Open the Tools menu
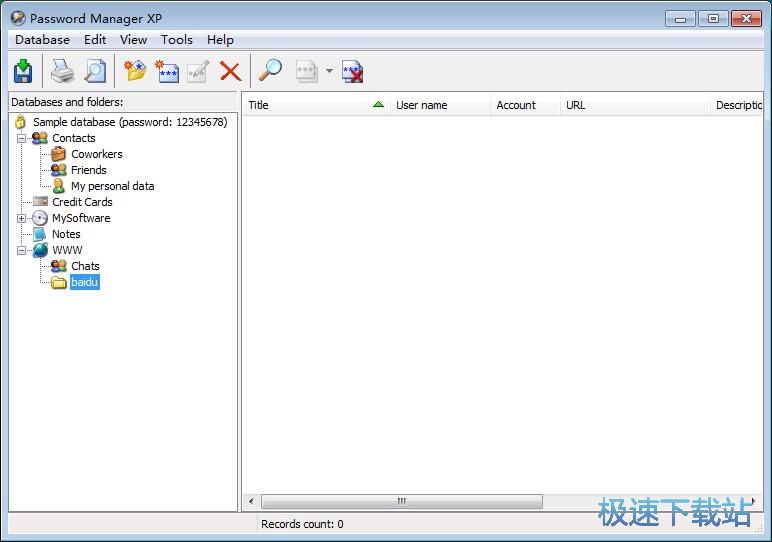The image size is (772, 542). pyautogui.click(x=177, y=40)
